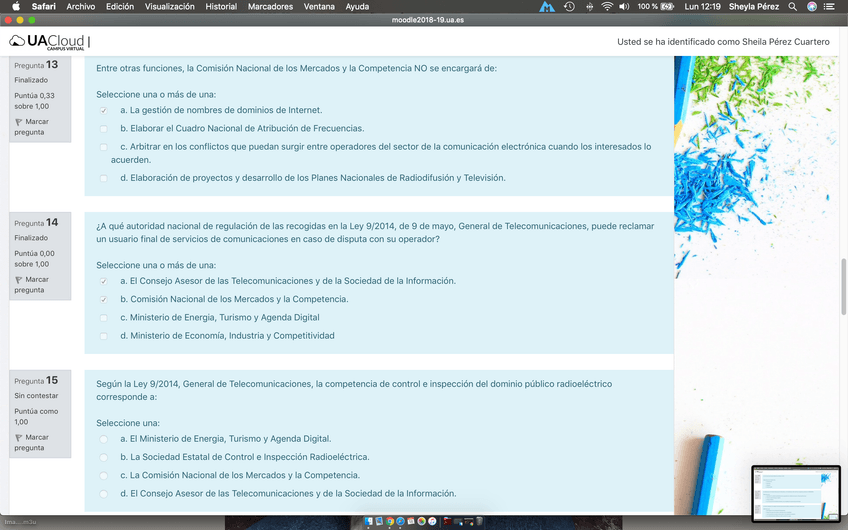Open Time Machine menu bar icon
Image resolution: width=848 pixels, height=530 pixels.
point(569,6)
